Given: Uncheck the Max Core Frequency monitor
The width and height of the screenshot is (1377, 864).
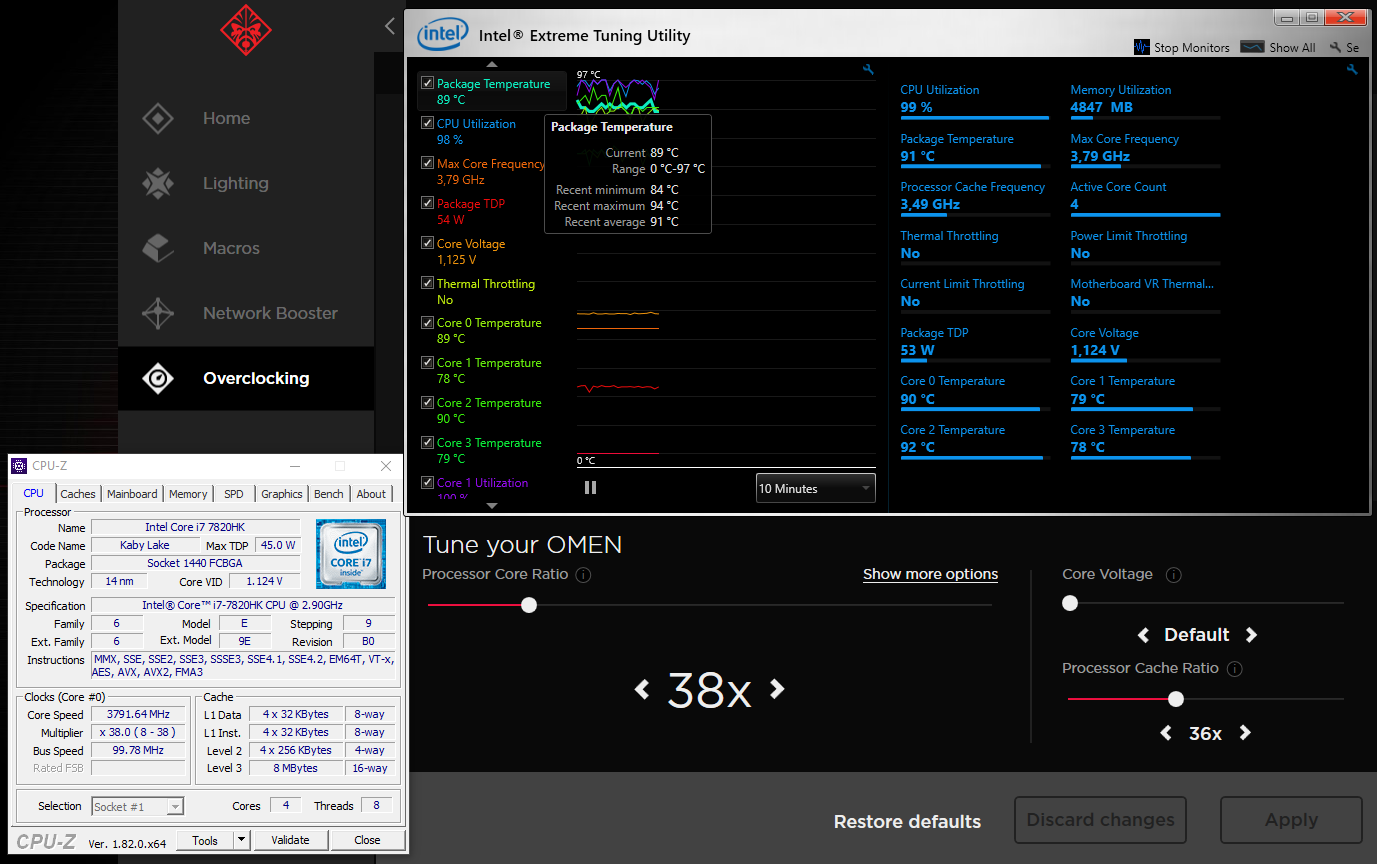Looking at the screenshot, I should pyautogui.click(x=428, y=164).
